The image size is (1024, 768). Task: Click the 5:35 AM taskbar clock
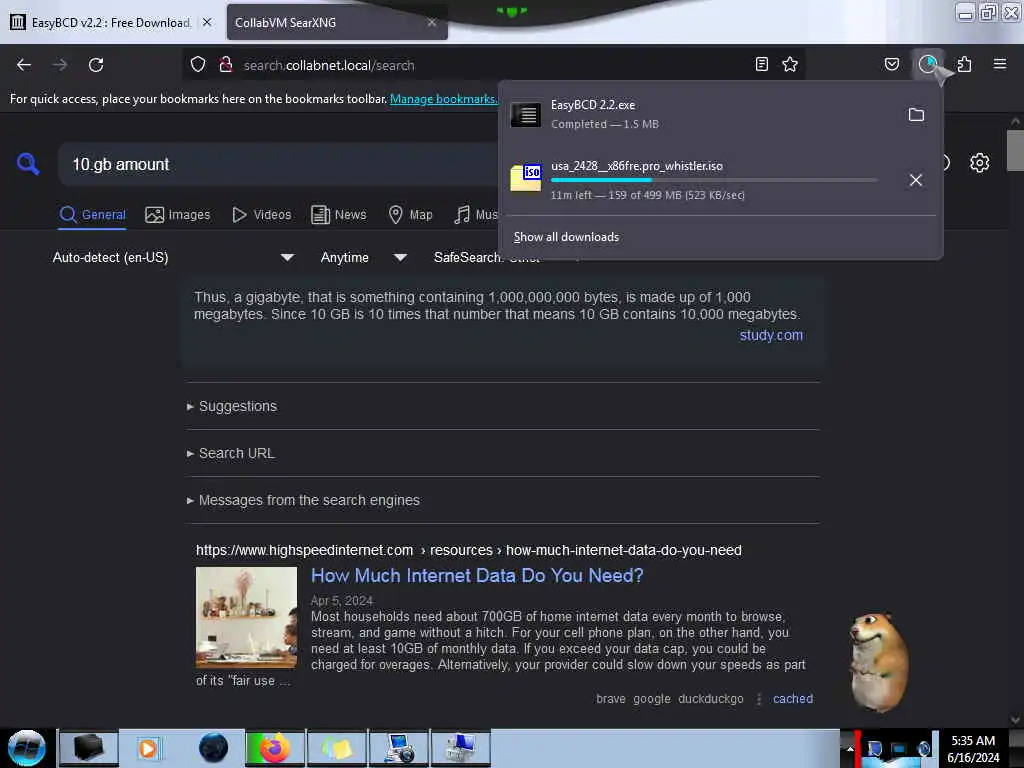[973, 749]
